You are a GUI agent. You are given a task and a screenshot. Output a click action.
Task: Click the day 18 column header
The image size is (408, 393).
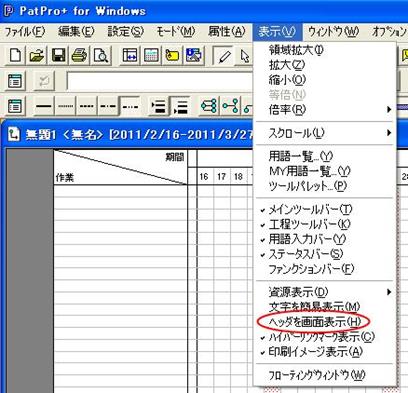point(238,176)
